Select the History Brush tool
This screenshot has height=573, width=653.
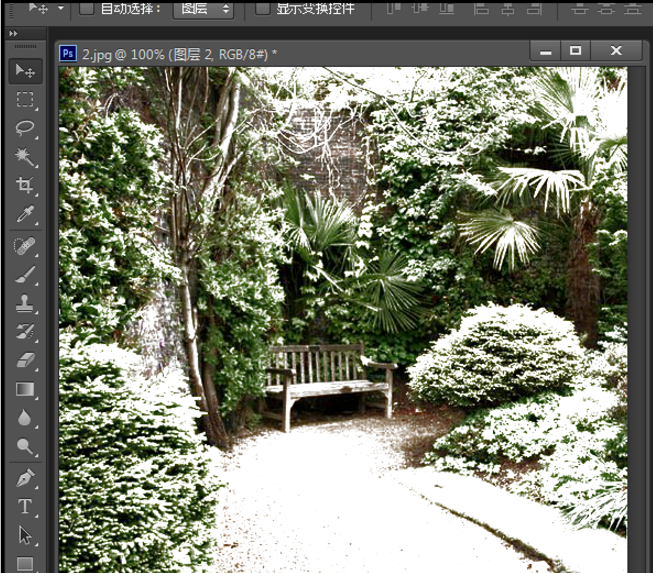pyautogui.click(x=25, y=332)
